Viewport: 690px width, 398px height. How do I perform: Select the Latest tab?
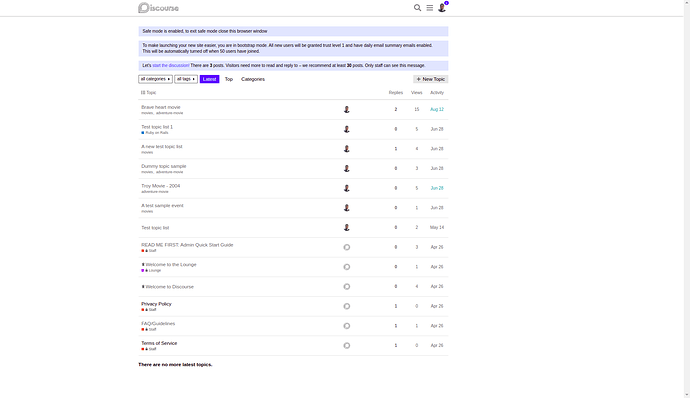(x=209, y=79)
